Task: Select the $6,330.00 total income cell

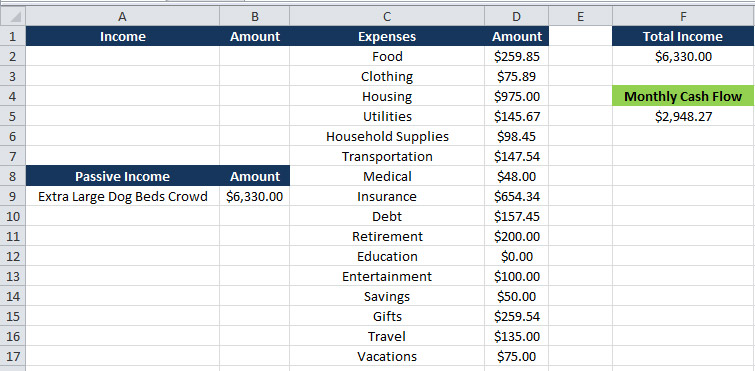Action: (683, 56)
